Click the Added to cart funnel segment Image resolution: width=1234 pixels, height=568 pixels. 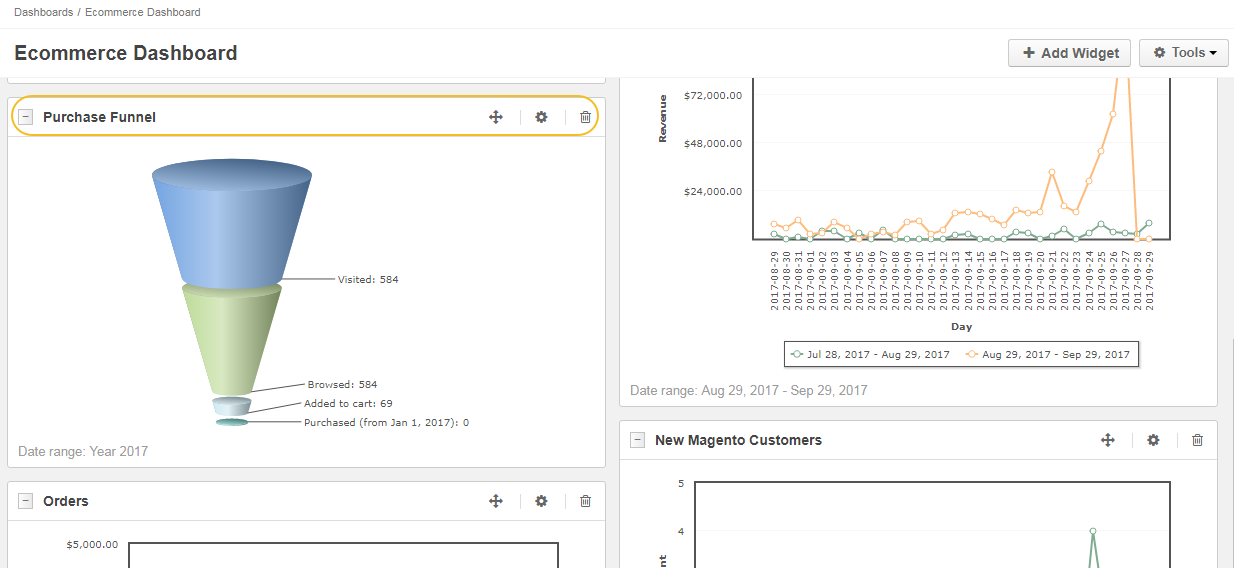point(231,405)
